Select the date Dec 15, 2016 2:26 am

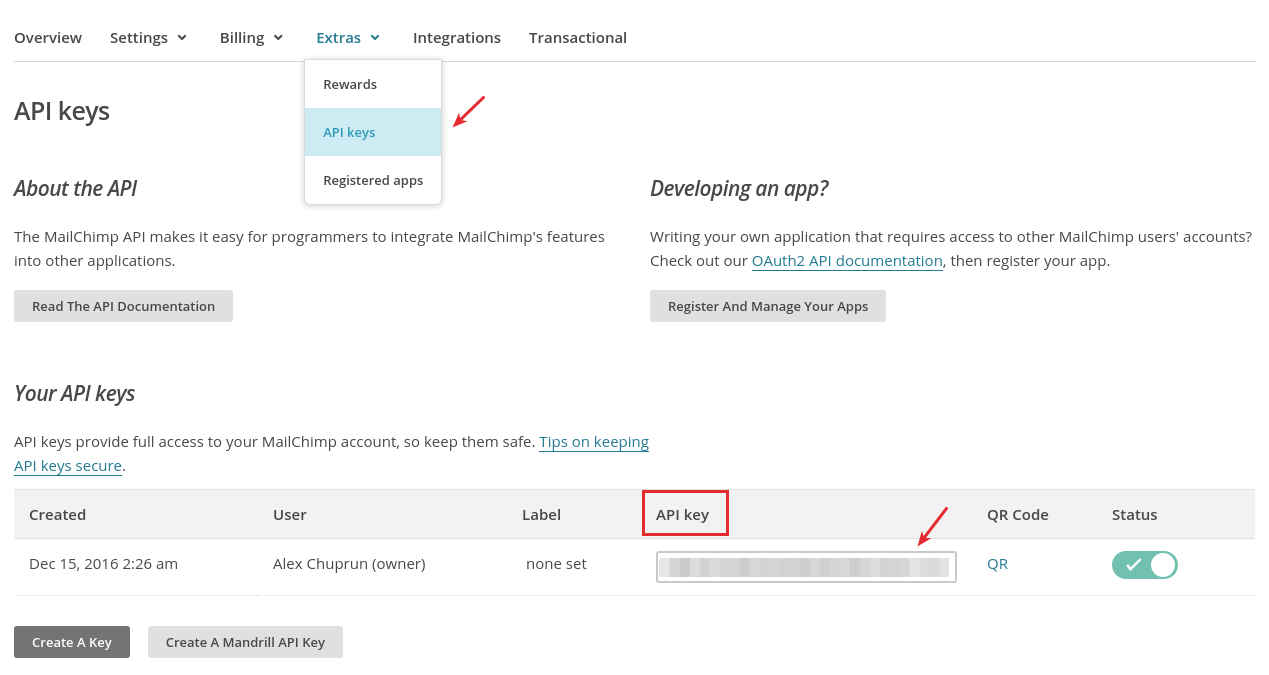[103, 564]
